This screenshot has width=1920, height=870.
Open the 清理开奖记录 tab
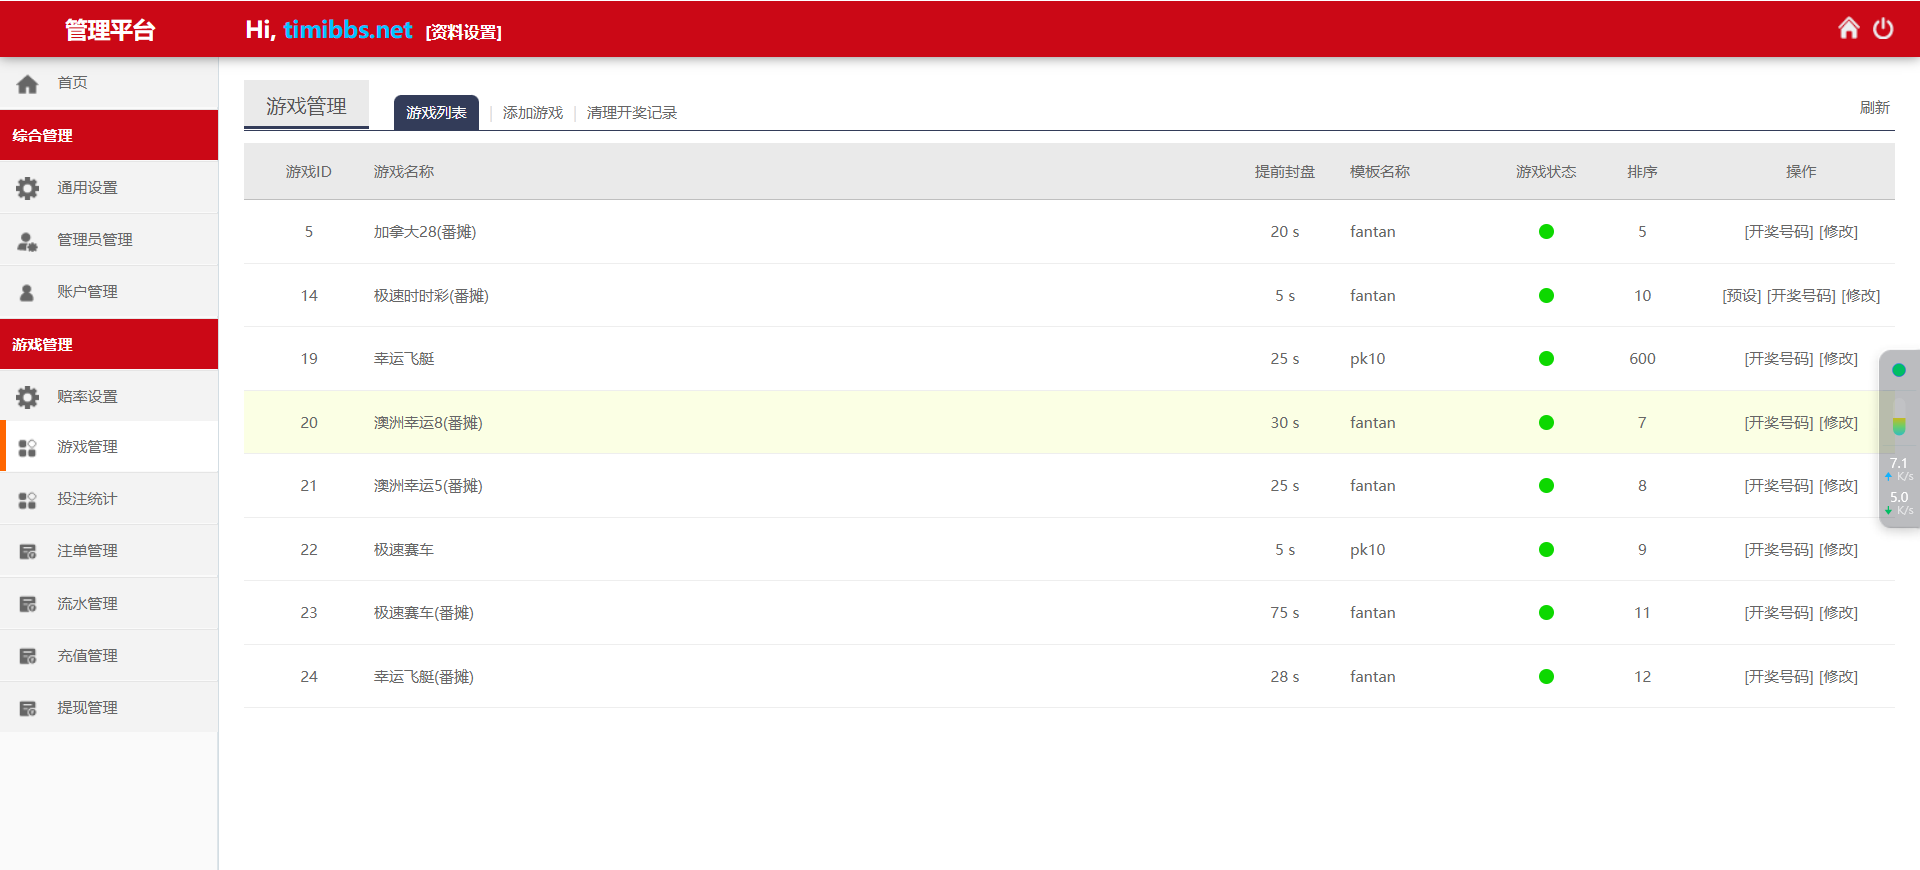(632, 113)
